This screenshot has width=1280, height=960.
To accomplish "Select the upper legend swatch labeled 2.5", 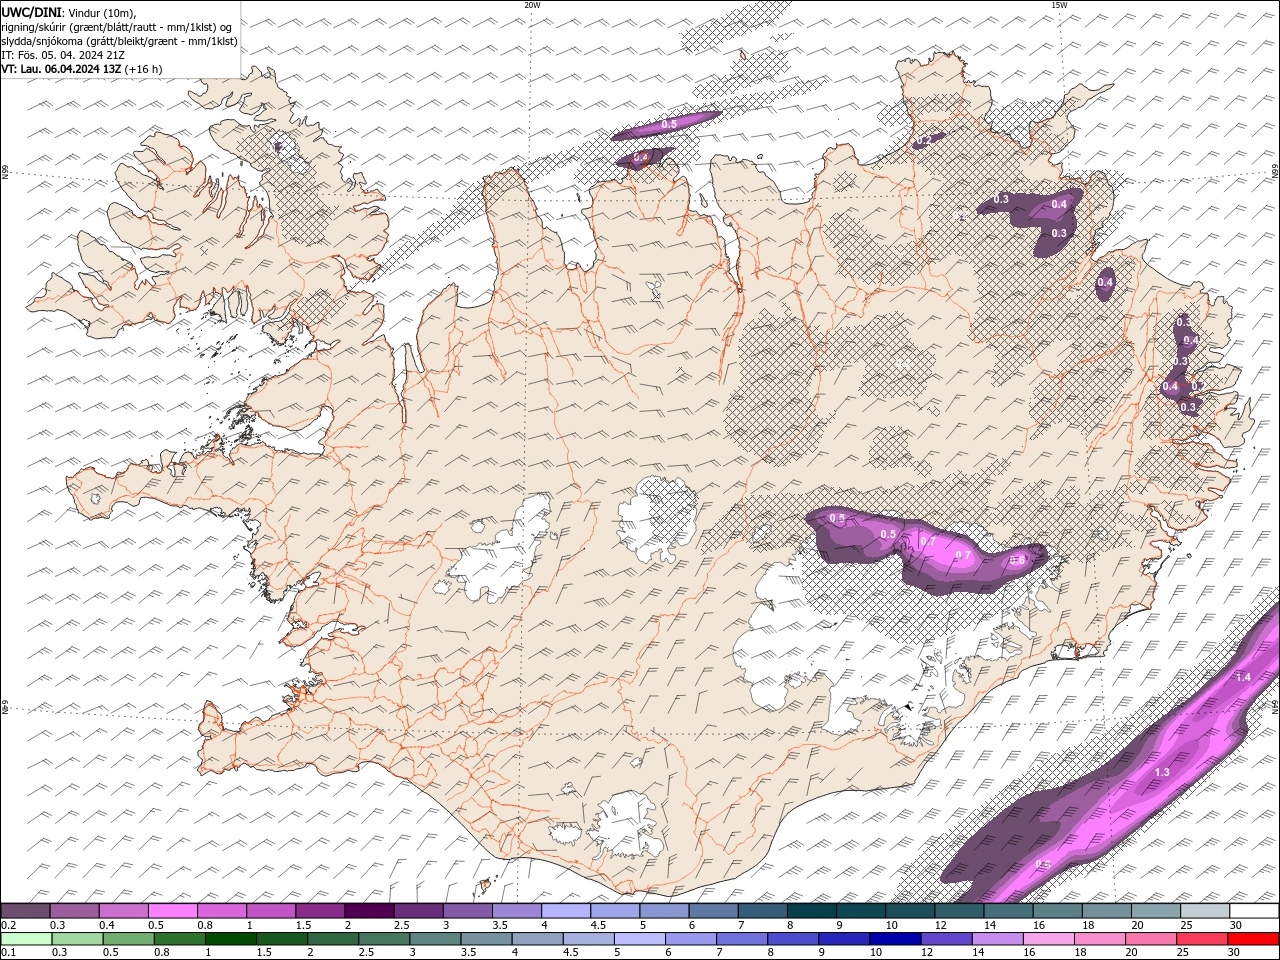I will pos(418,911).
